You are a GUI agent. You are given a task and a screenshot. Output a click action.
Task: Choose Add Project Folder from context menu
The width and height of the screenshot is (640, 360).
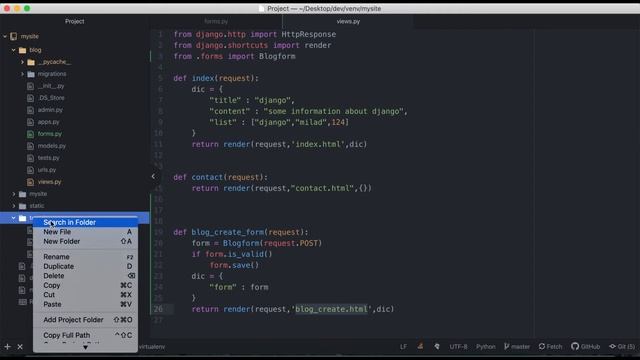(x=85, y=320)
